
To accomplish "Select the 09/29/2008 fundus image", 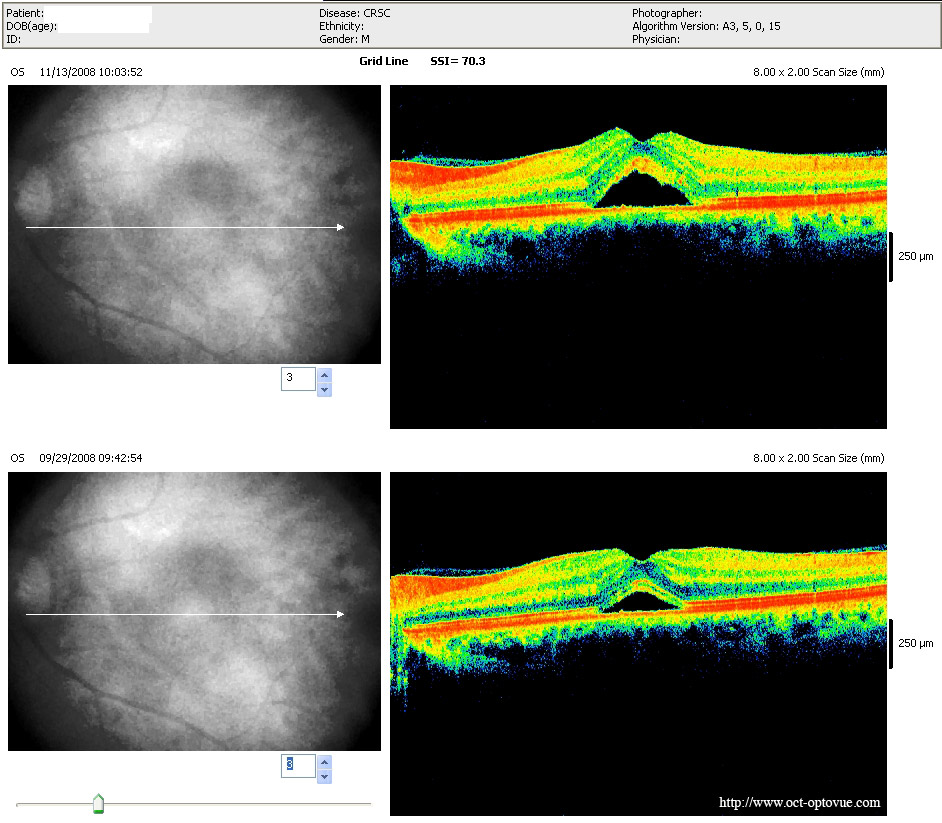I will [194, 611].
